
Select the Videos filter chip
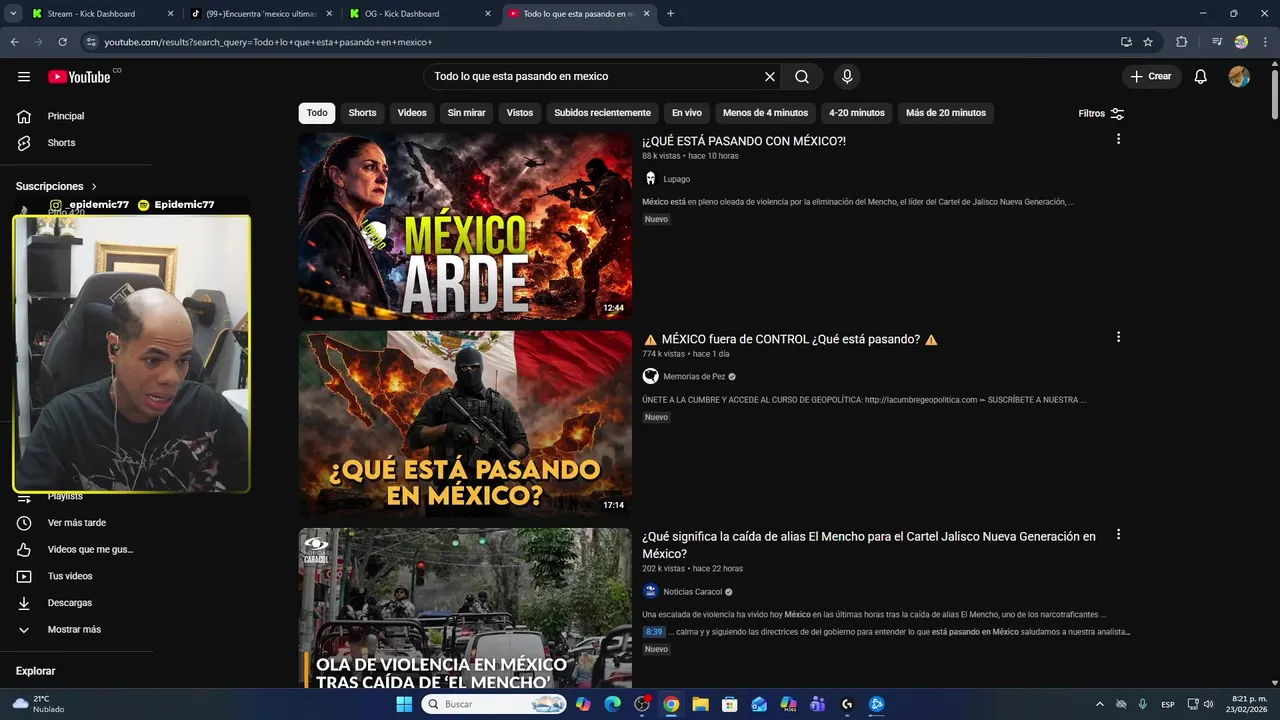coord(412,113)
